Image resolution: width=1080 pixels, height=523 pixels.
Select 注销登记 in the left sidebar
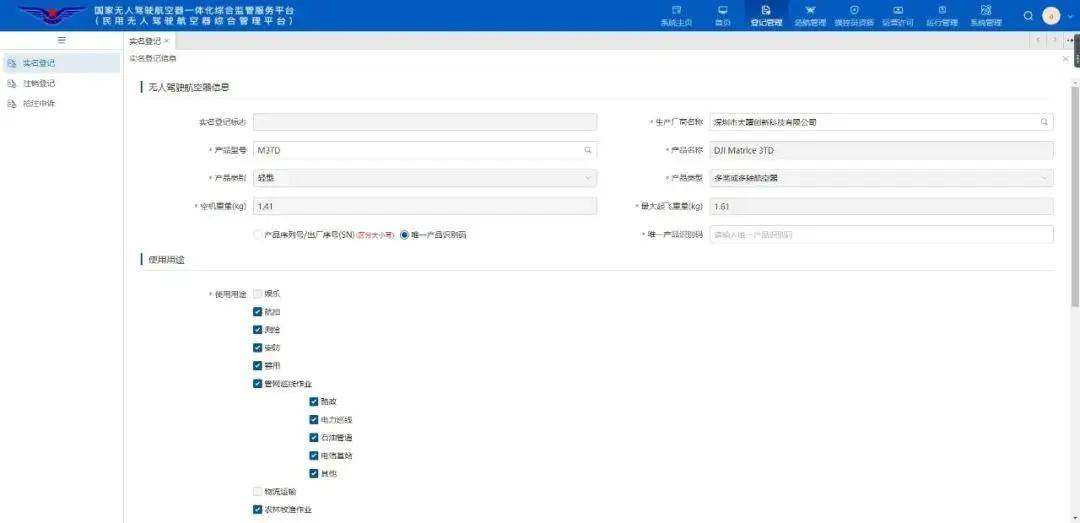click(40, 83)
